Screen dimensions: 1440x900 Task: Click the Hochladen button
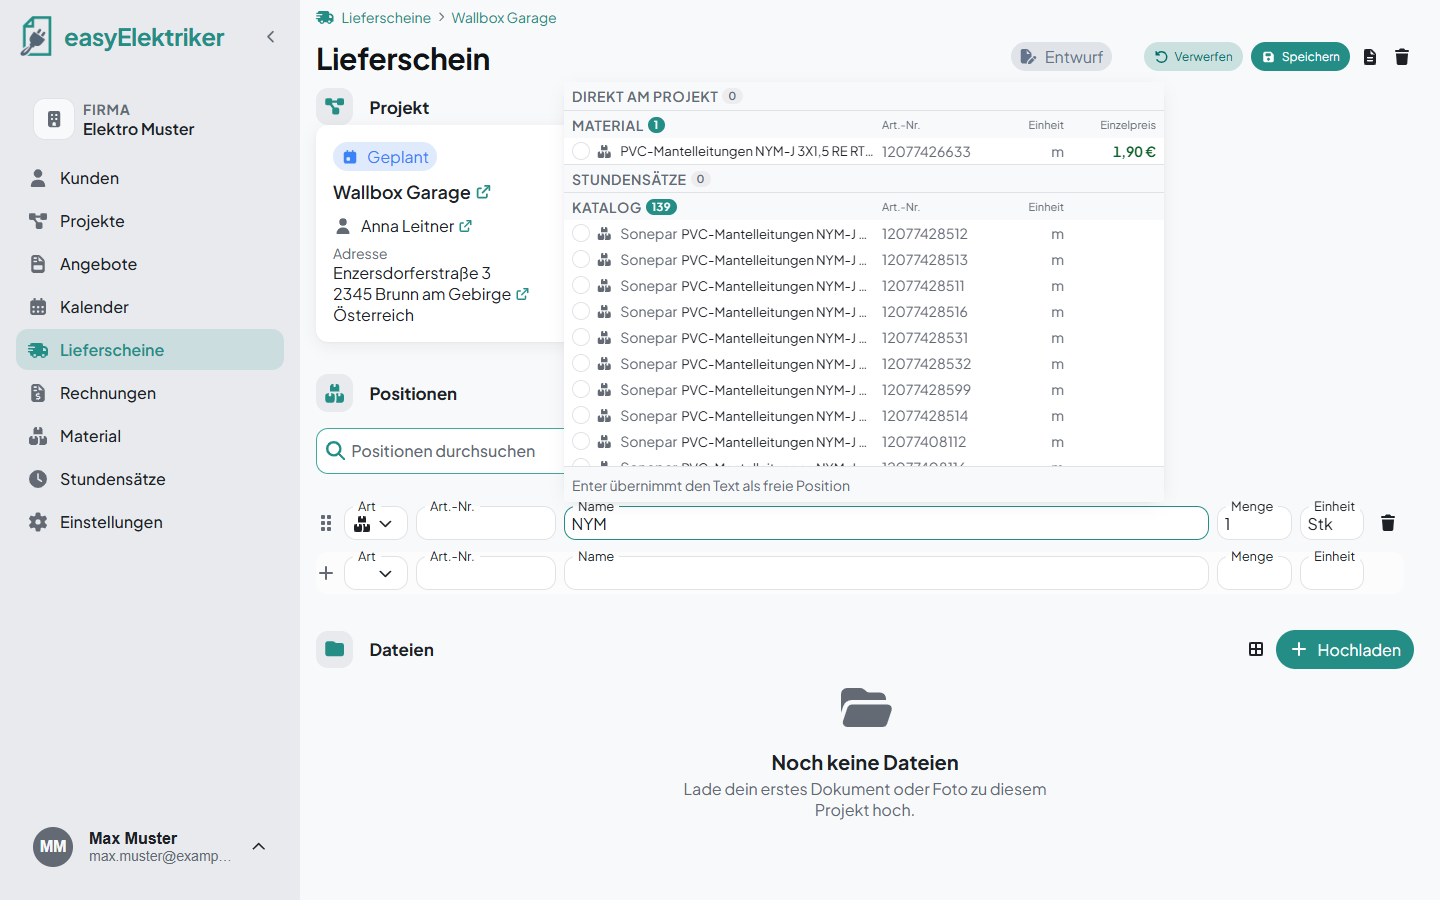pos(1345,649)
